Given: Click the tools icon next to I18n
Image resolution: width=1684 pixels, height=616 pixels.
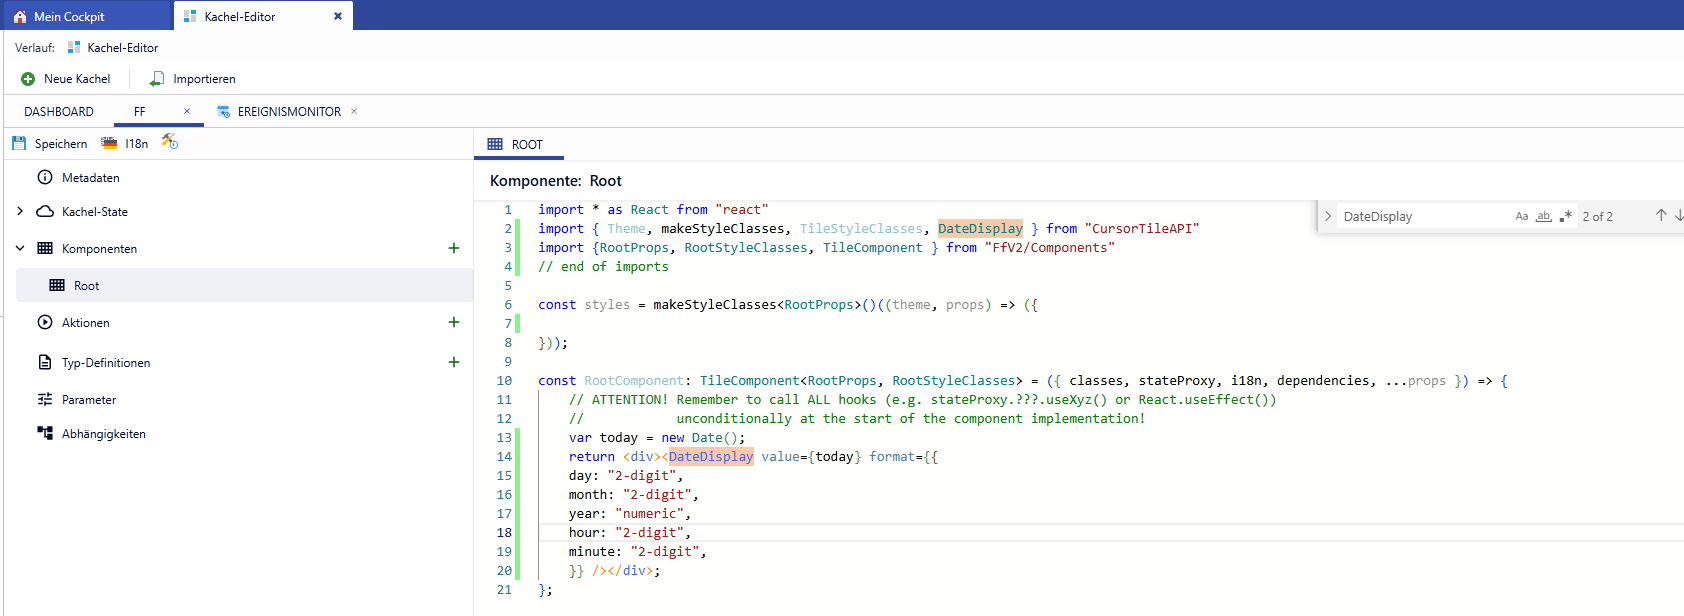Looking at the screenshot, I should [x=170, y=142].
